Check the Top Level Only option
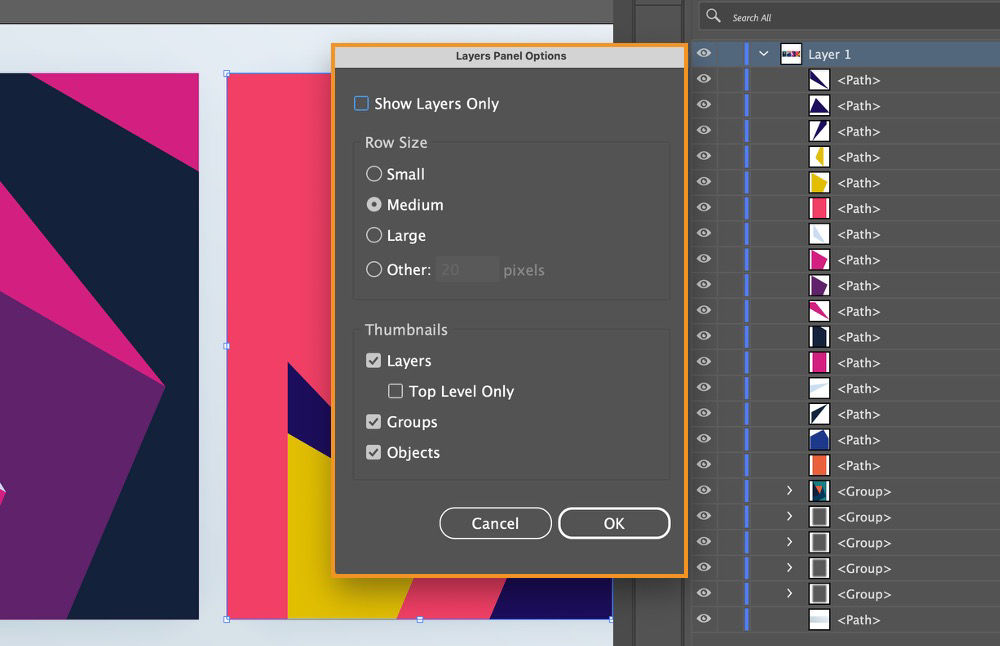The width and height of the screenshot is (1000, 646). click(x=395, y=391)
